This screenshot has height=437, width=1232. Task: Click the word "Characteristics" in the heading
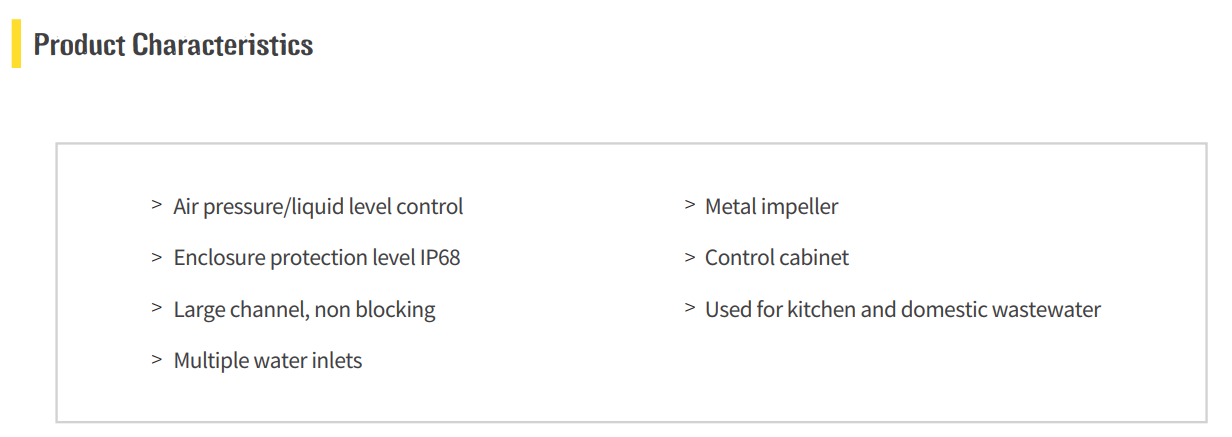[222, 45]
